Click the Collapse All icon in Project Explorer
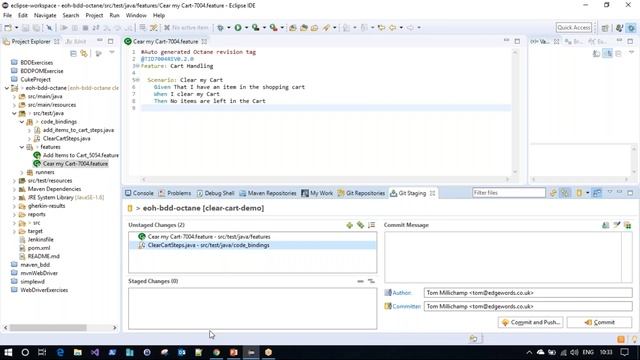The width and height of the screenshot is (640, 360). [73, 53]
